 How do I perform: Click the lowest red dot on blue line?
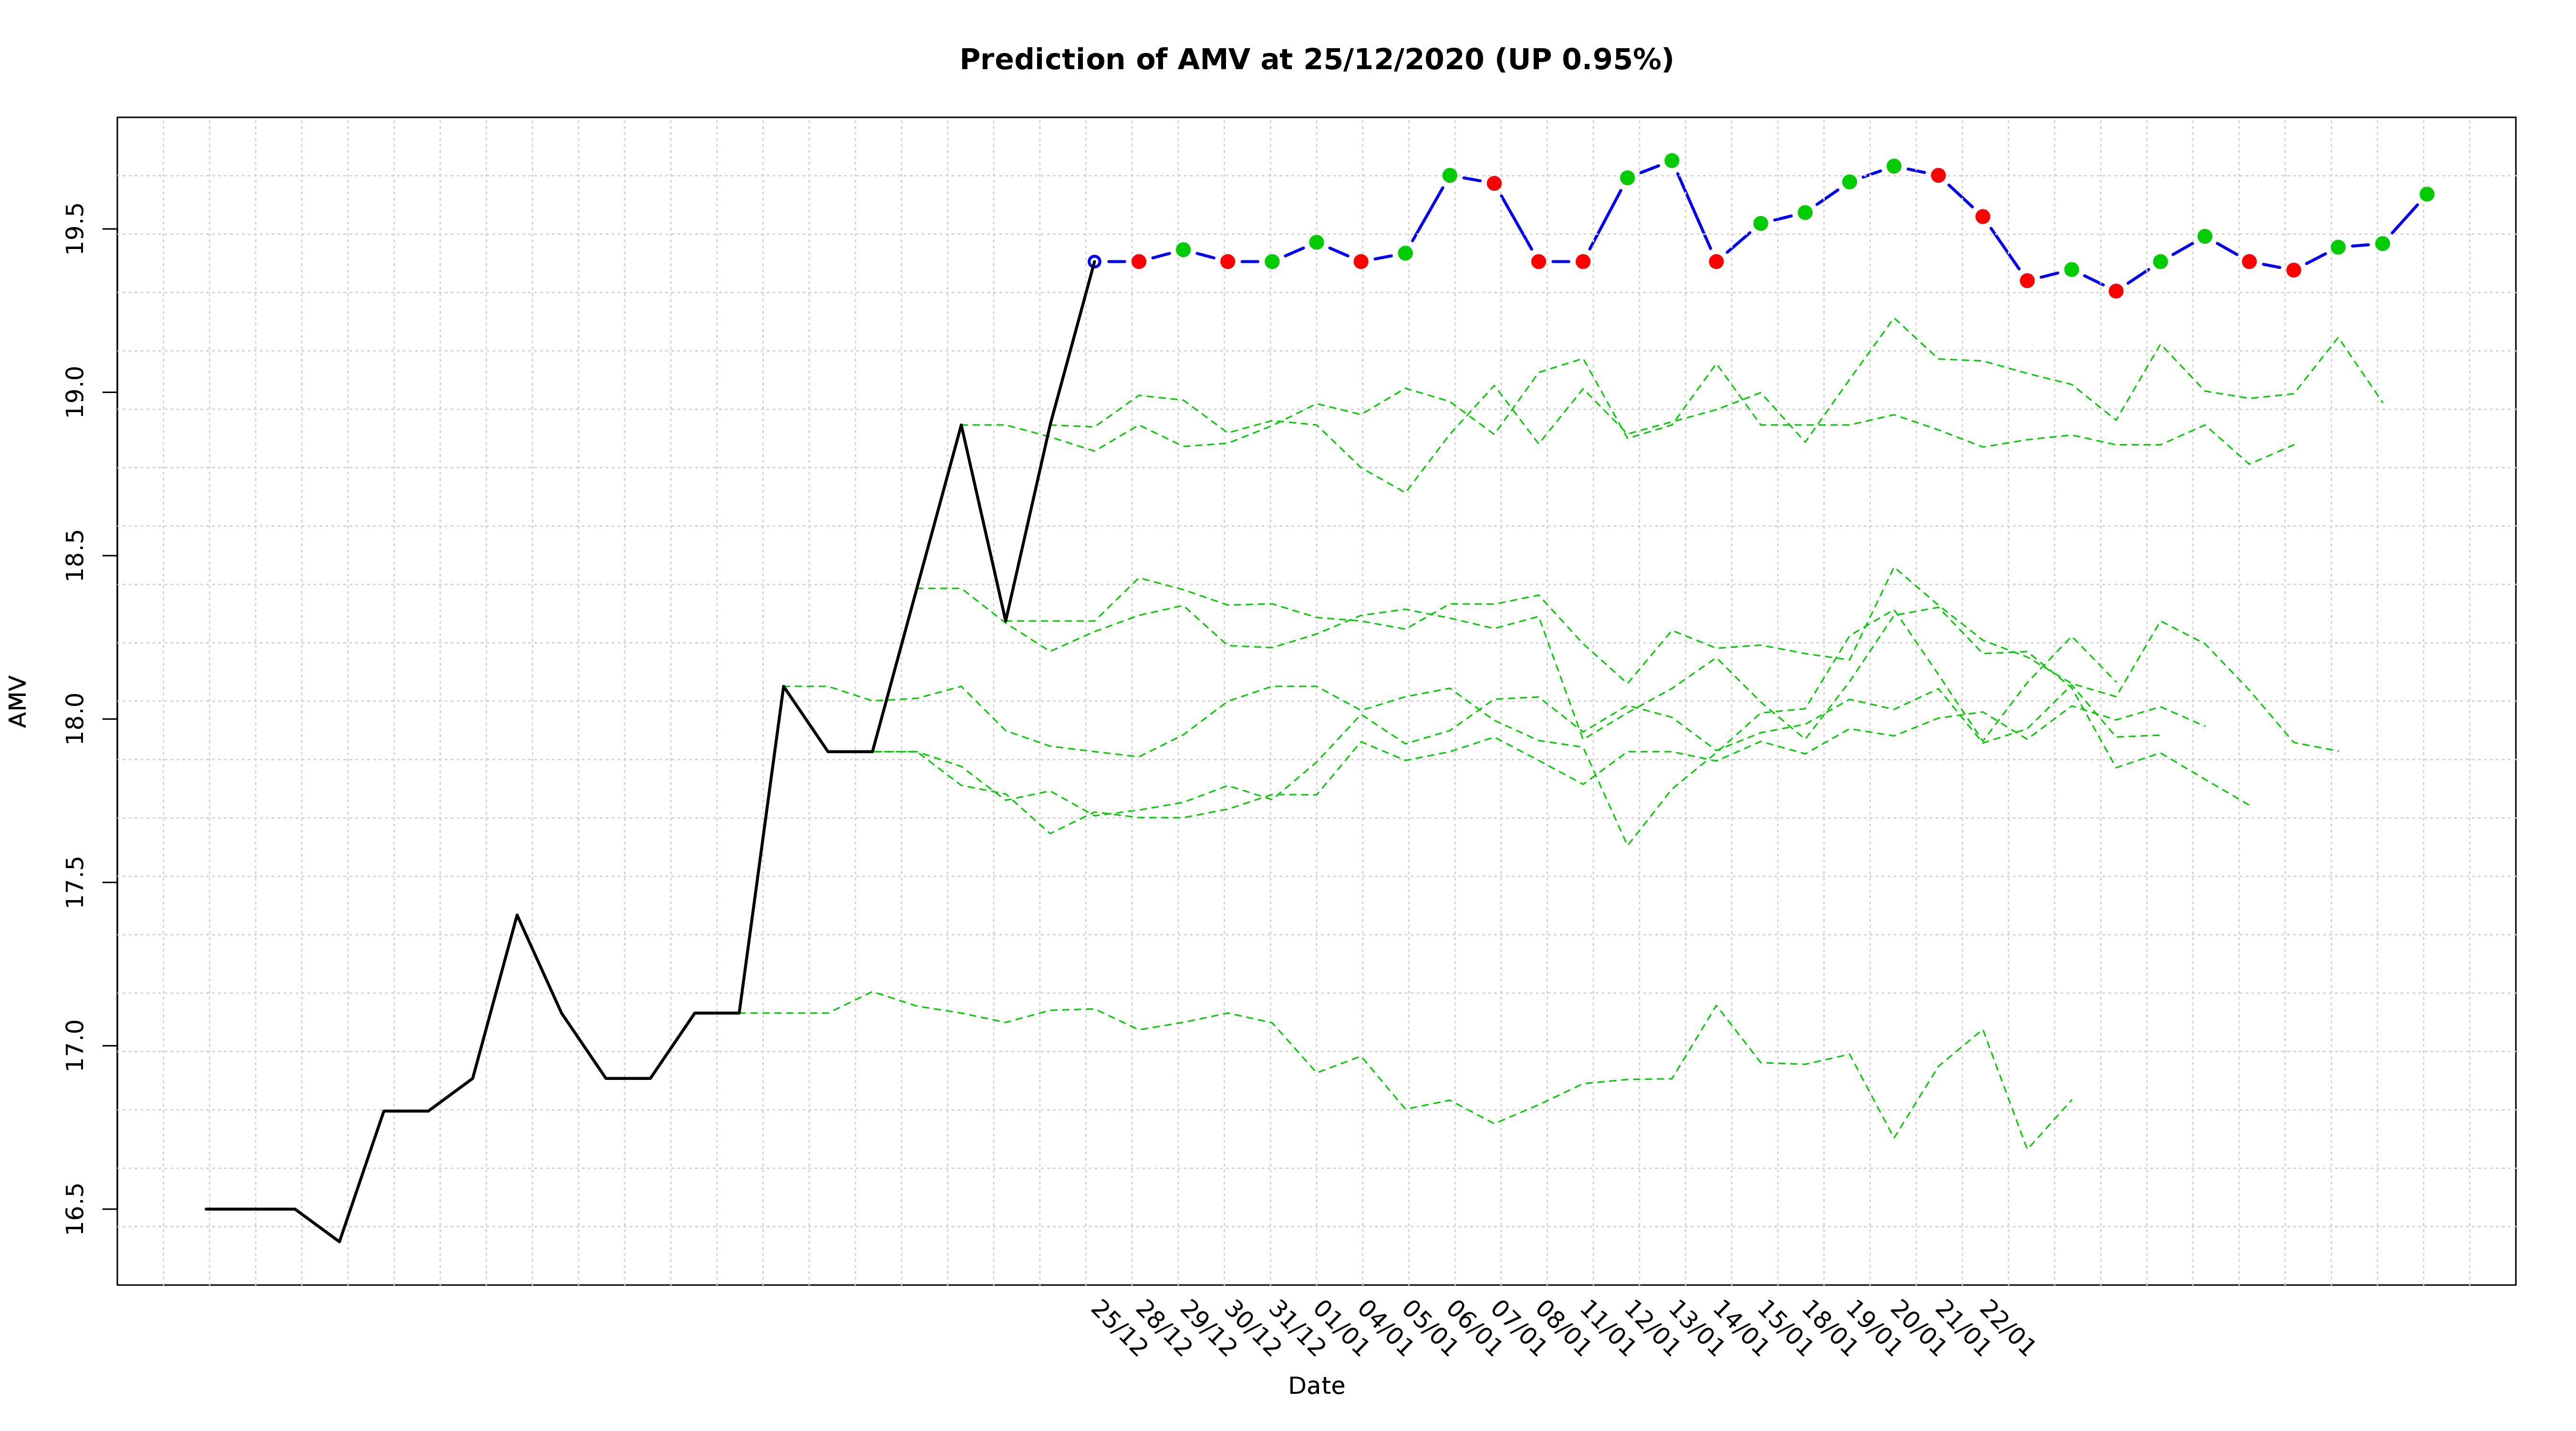click(2115, 291)
